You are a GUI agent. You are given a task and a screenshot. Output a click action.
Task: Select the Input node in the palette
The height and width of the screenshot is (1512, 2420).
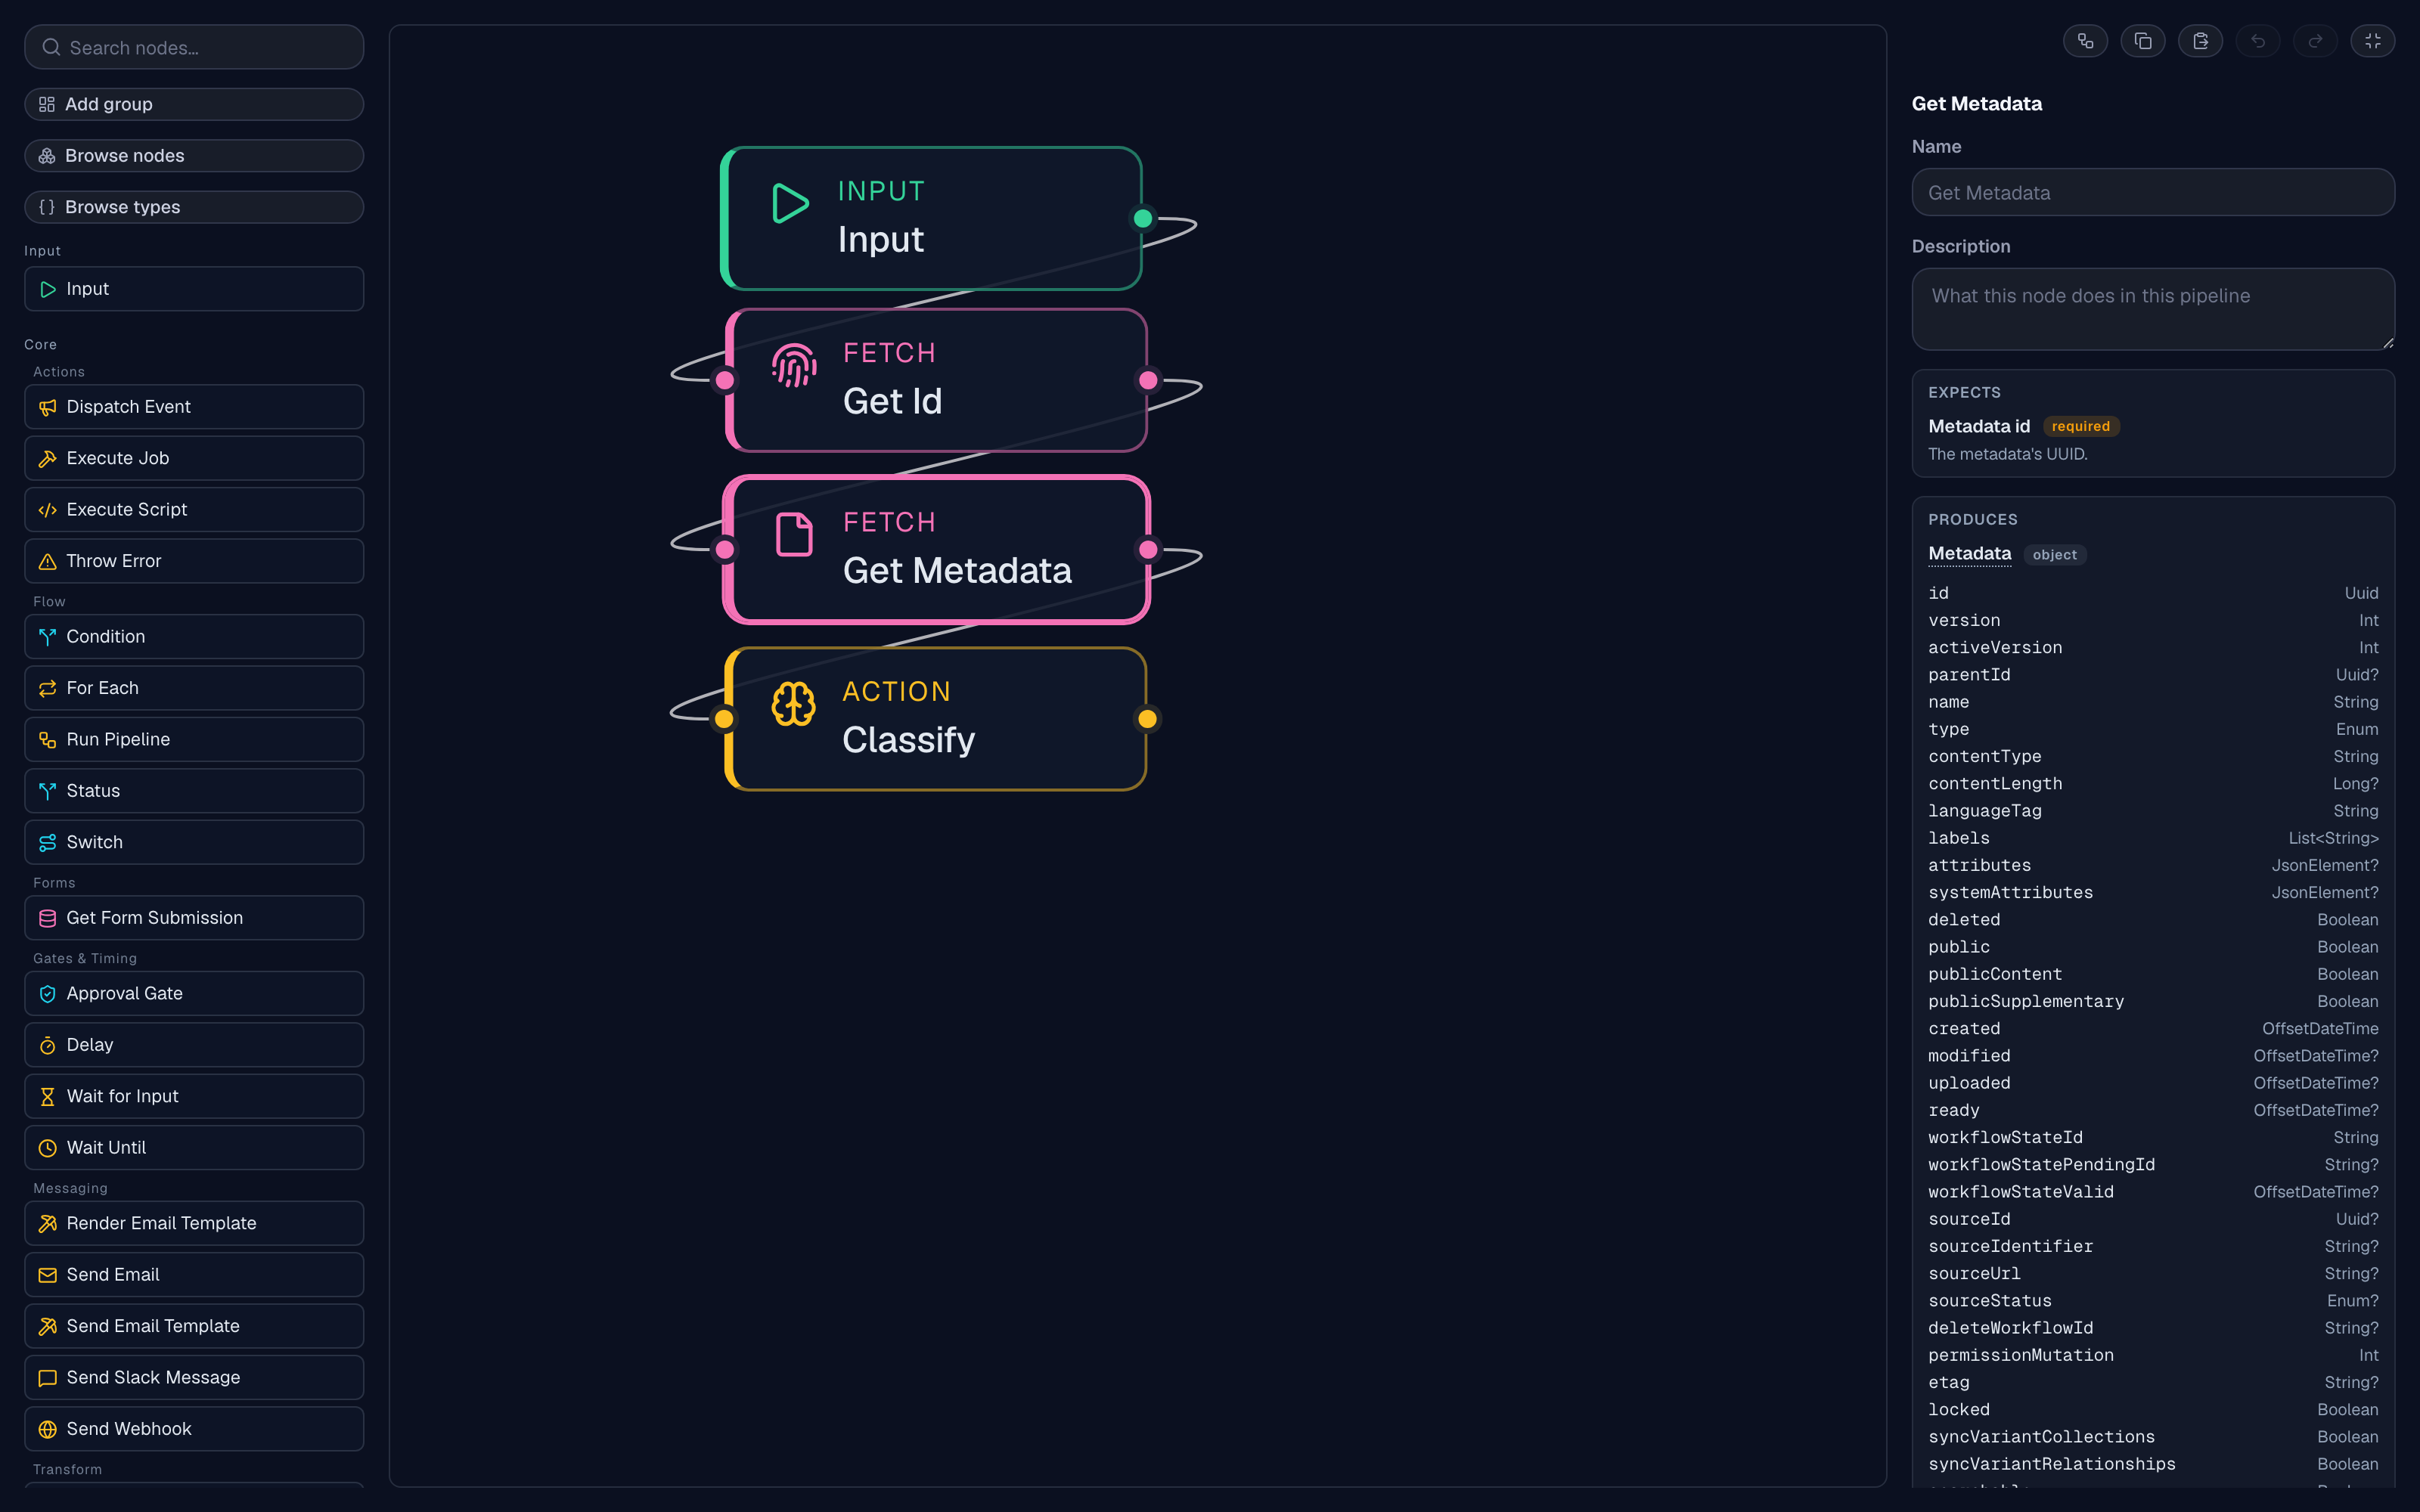click(x=194, y=289)
